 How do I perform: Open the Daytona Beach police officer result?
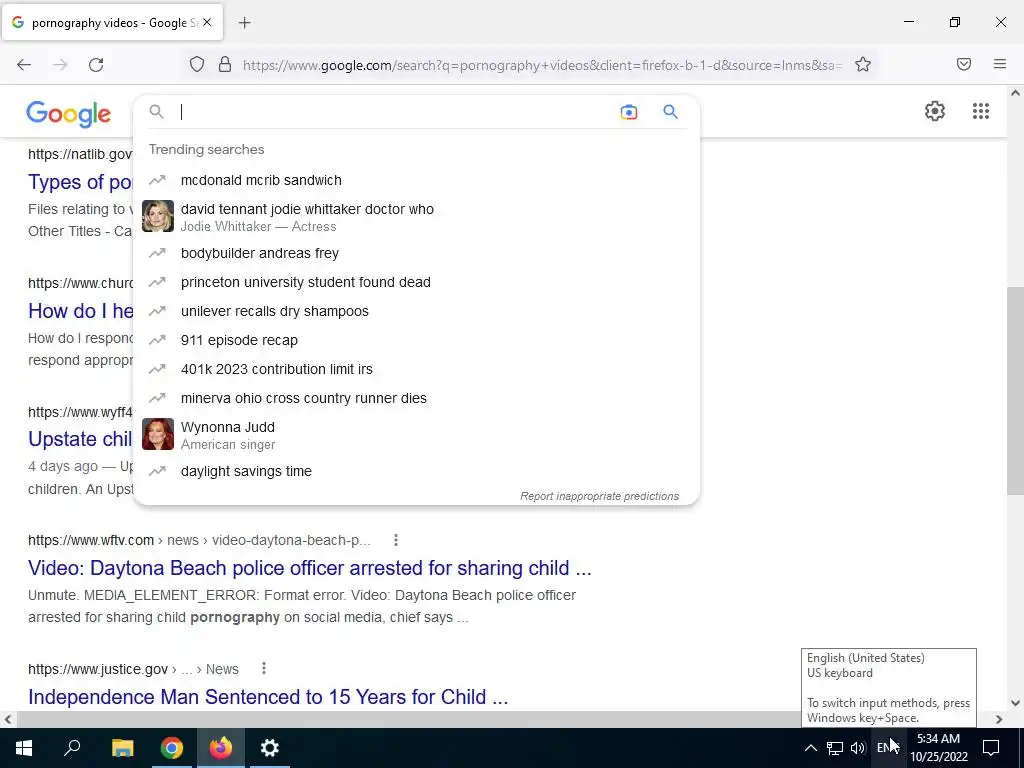tap(310, 568)
